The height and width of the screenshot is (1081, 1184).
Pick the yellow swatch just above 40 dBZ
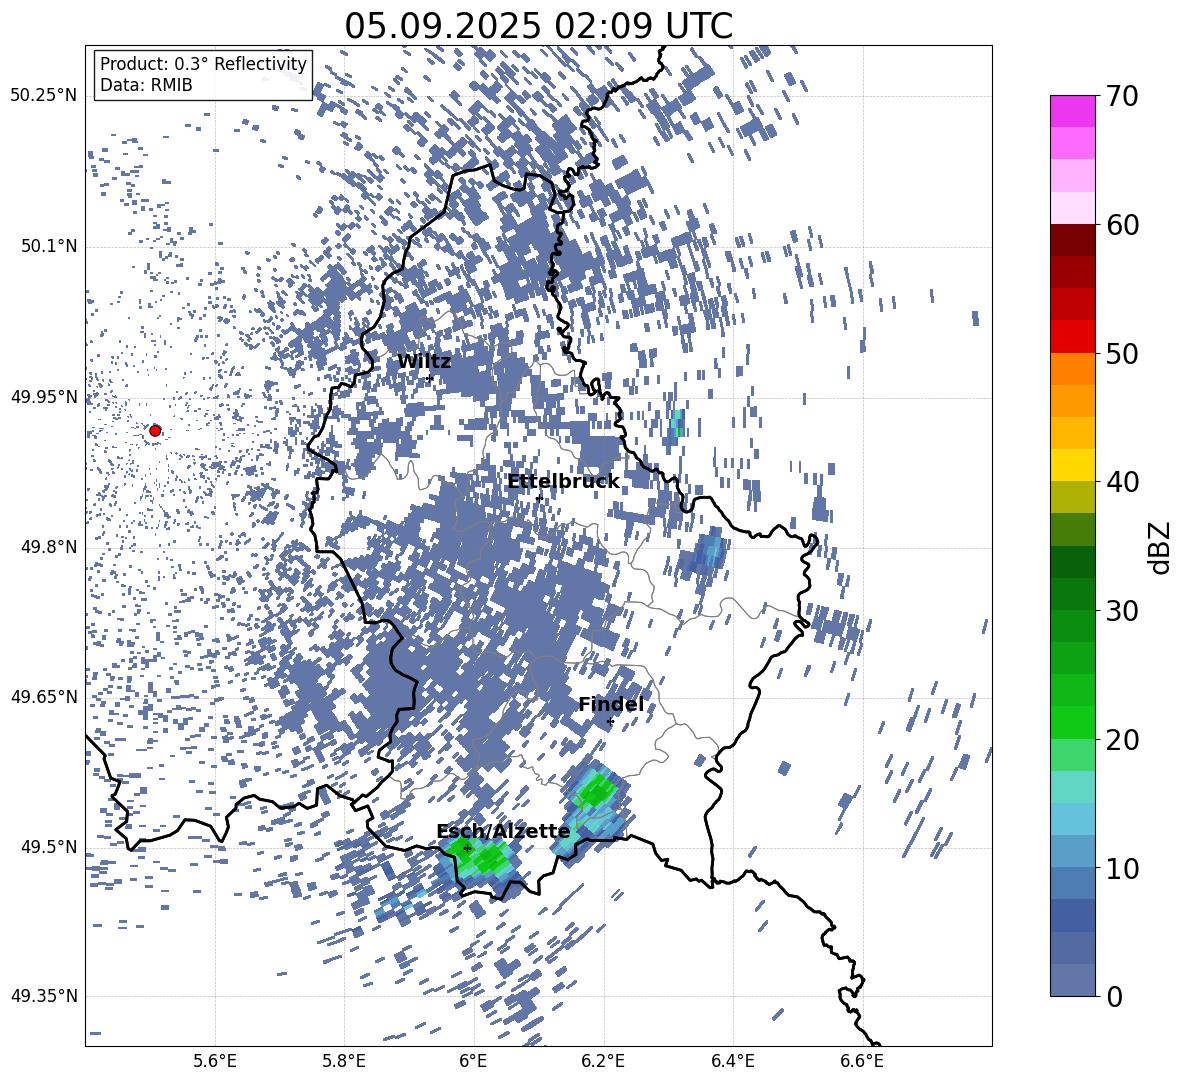pos(1072,465)
